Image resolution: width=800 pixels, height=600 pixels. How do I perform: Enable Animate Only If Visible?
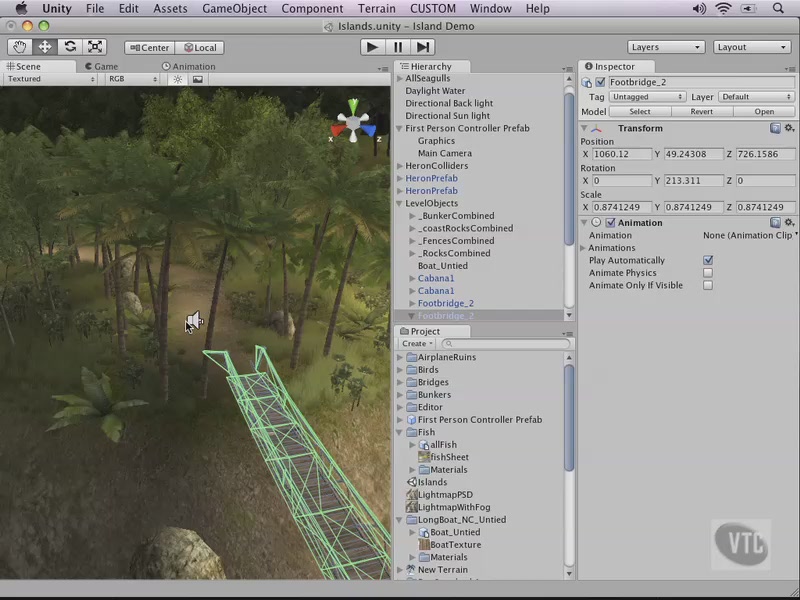coord(708,285)
